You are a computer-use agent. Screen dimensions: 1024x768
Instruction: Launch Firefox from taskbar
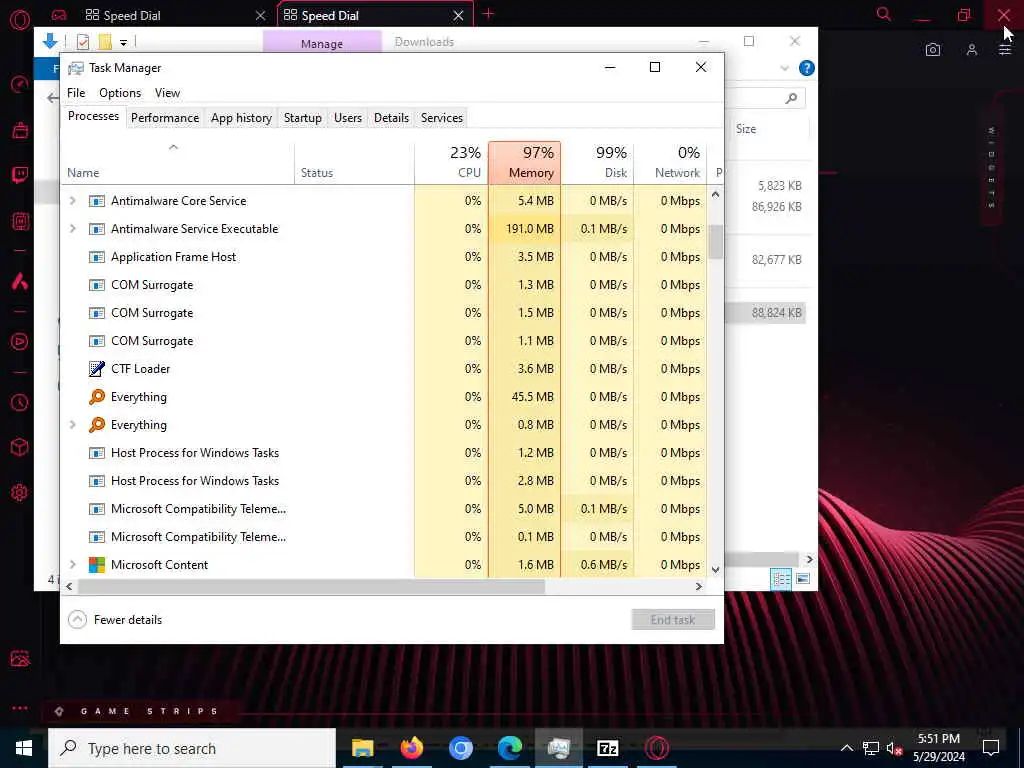tap(411, 748)
